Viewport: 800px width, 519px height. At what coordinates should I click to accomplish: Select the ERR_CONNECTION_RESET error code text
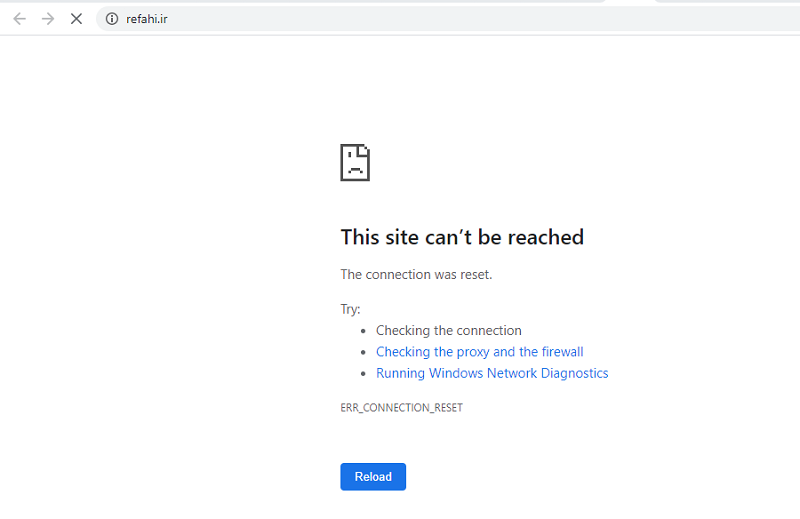coord(402,408)
